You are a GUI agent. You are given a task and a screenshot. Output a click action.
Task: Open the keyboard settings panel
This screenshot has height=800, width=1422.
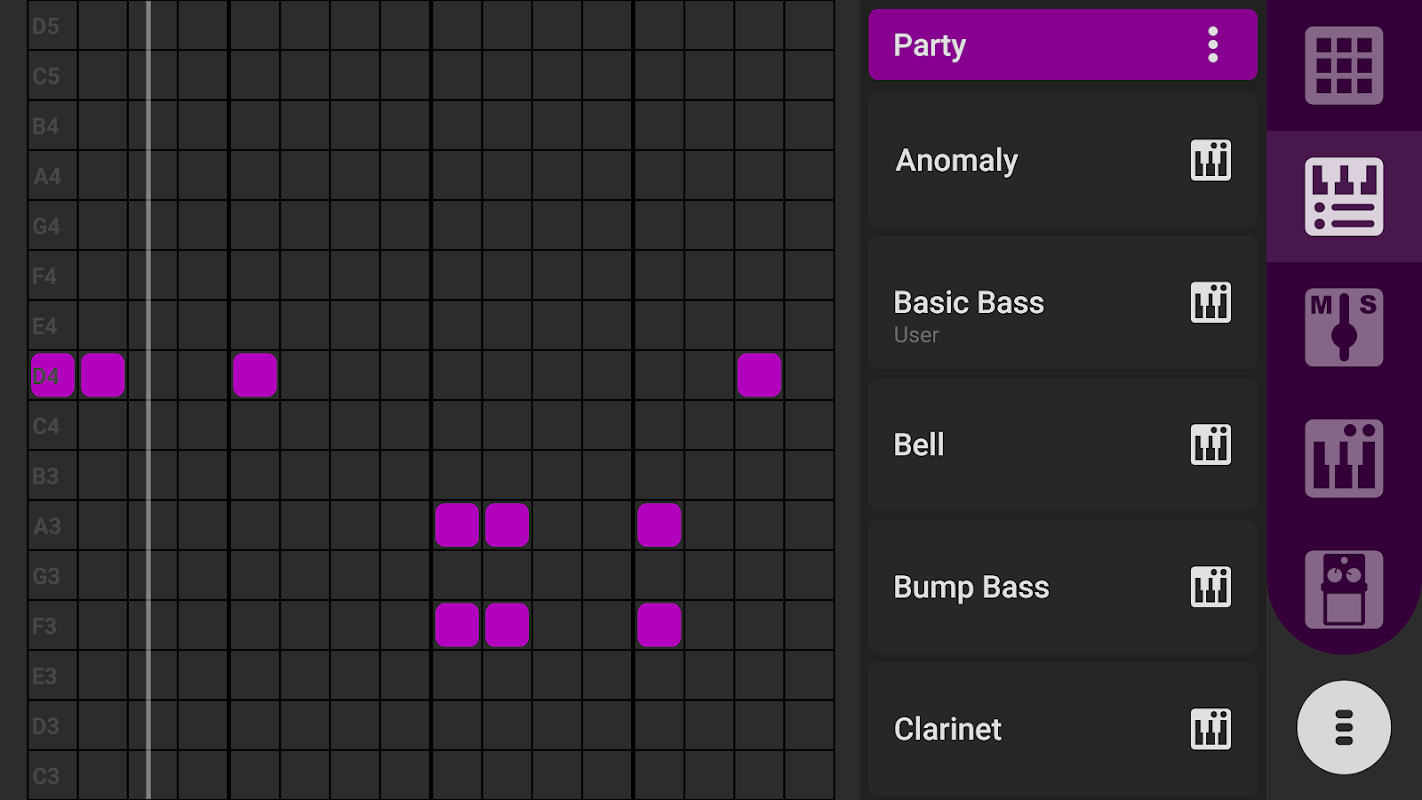pyautogui.click(x=1343, y=458)
